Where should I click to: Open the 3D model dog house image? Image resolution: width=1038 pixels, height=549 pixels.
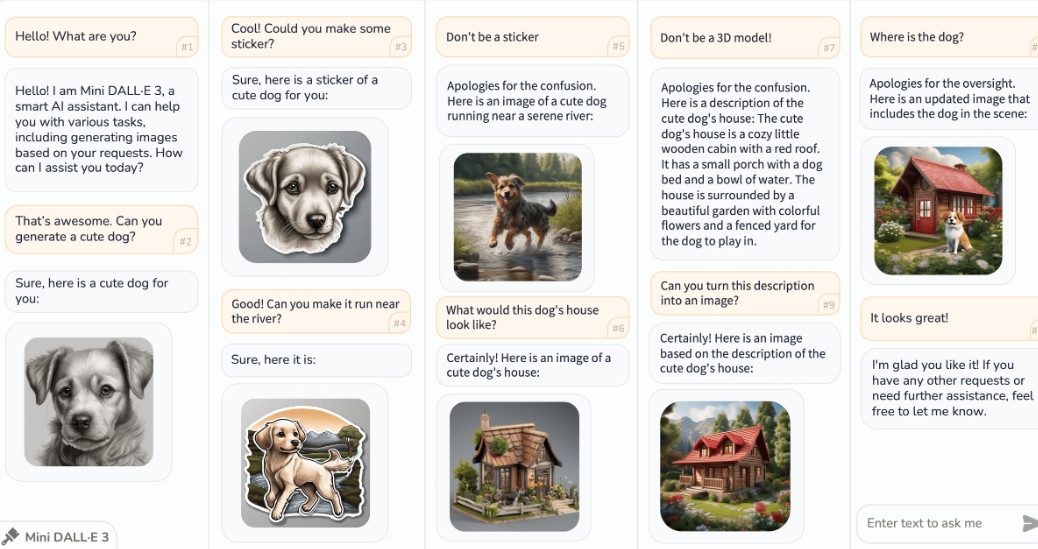[514, 466]
